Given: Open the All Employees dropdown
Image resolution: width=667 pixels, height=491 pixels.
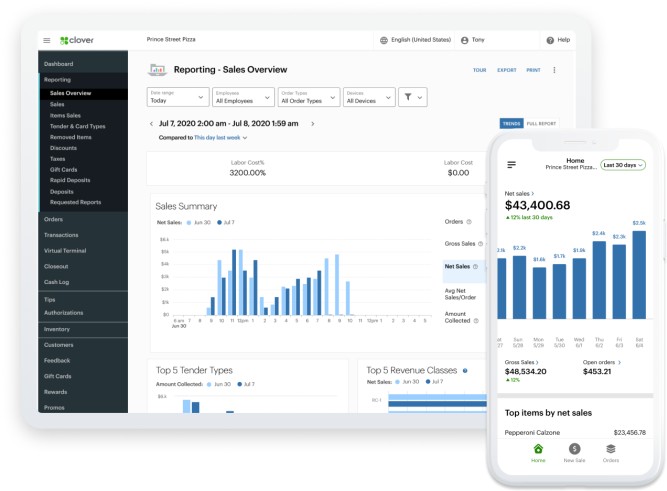Looking at the screenshot, I should tap(243, 97).
